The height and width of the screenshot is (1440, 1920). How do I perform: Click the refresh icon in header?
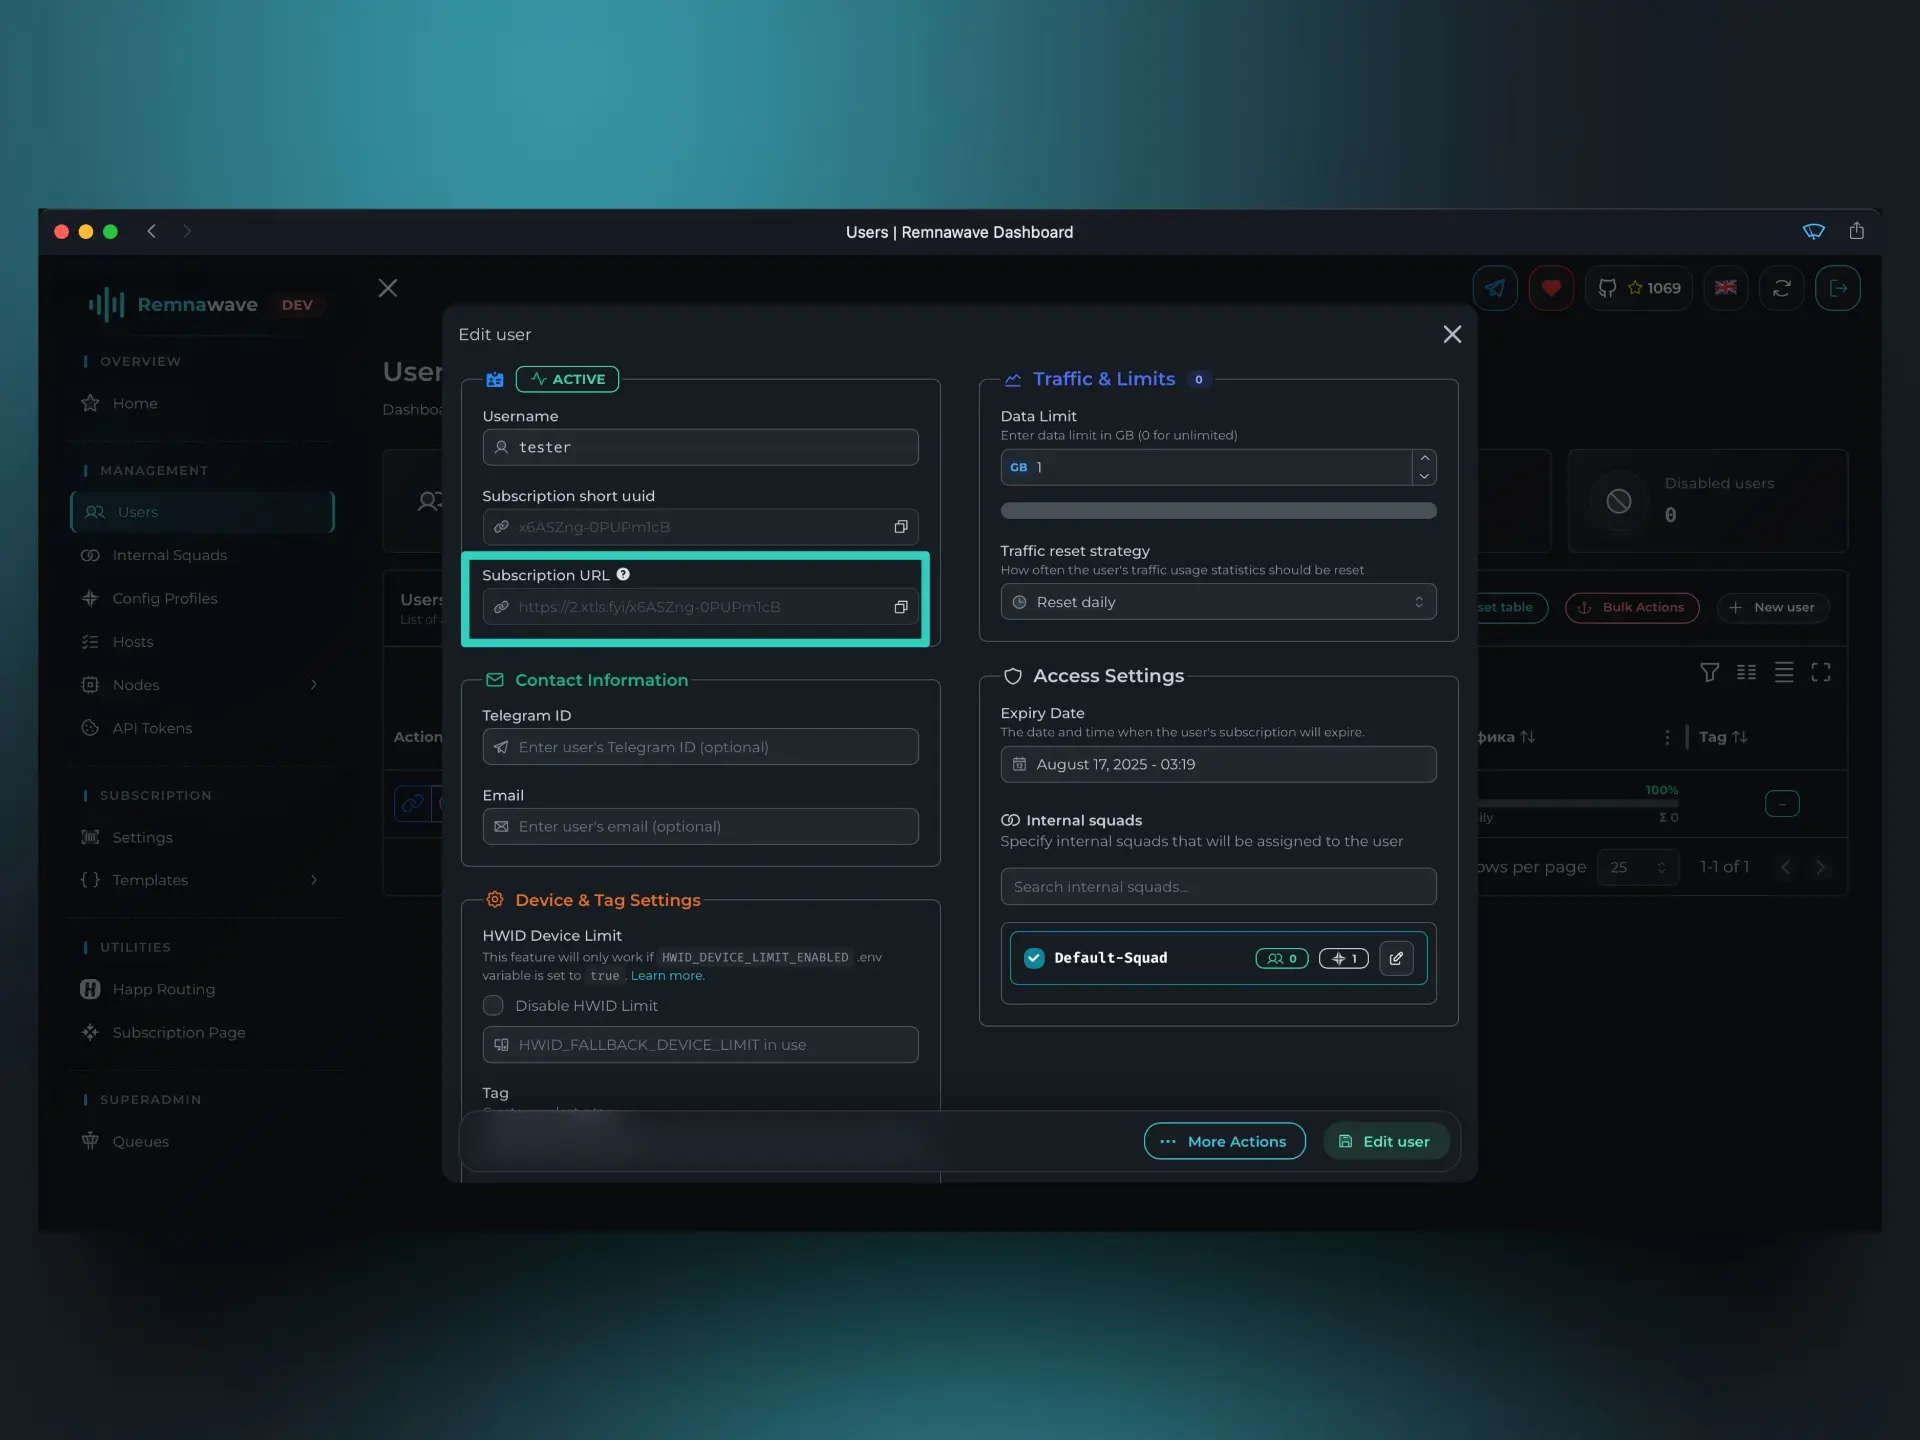pyautogui.click(x=1781, y=288)
